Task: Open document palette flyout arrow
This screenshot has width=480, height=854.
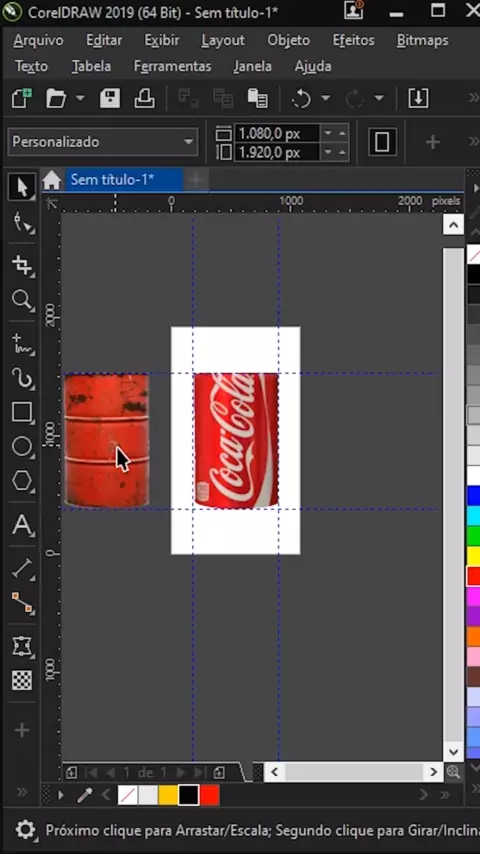Action: pos(61,796)
